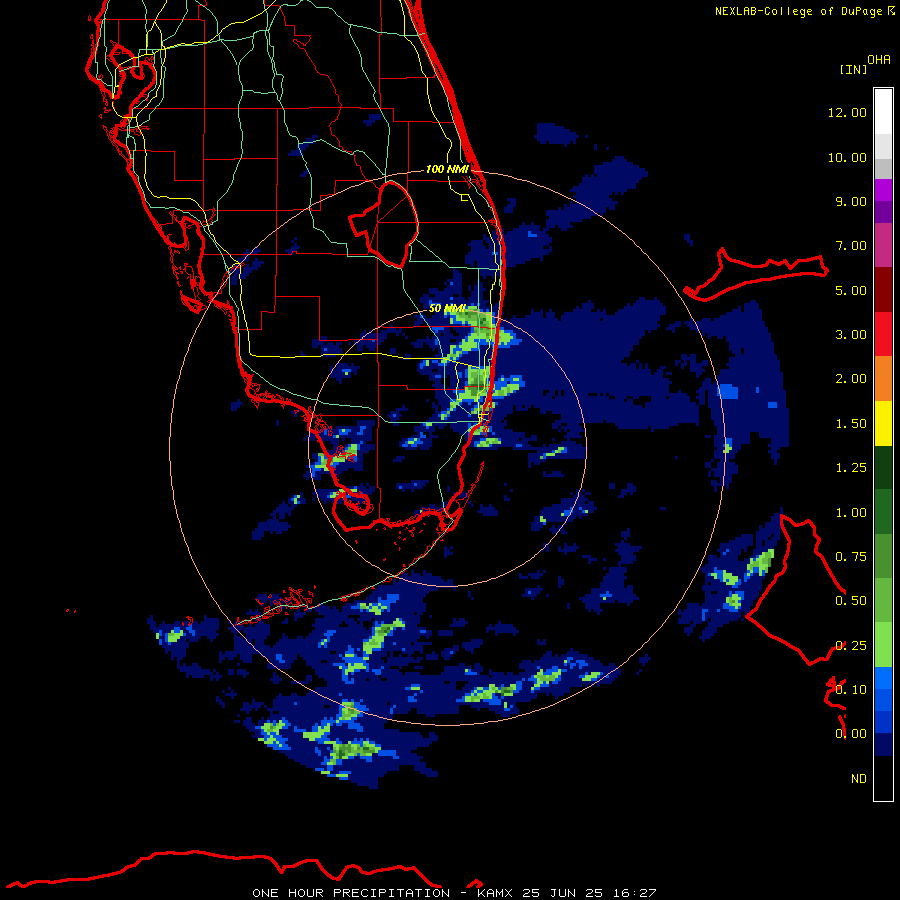This screenshot has height=900, width=900.
Task: Click the 12.00 legend value
Action: click(847, 112)
